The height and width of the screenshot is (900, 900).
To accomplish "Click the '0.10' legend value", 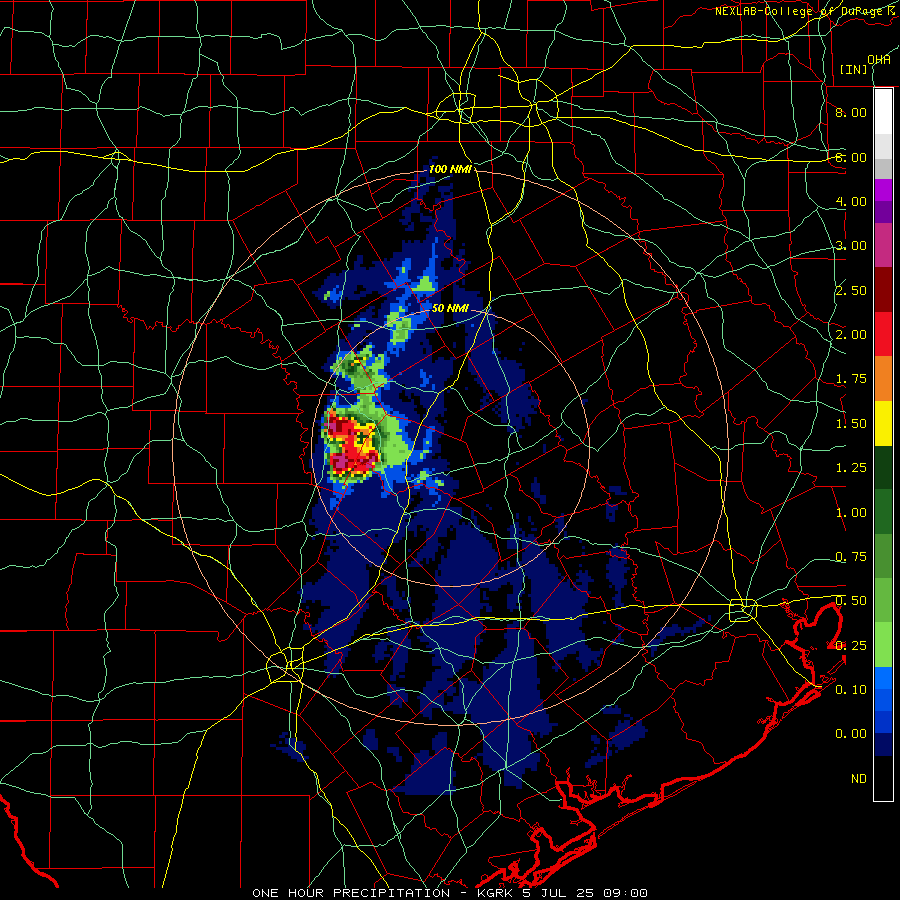I will pos(851,690).
